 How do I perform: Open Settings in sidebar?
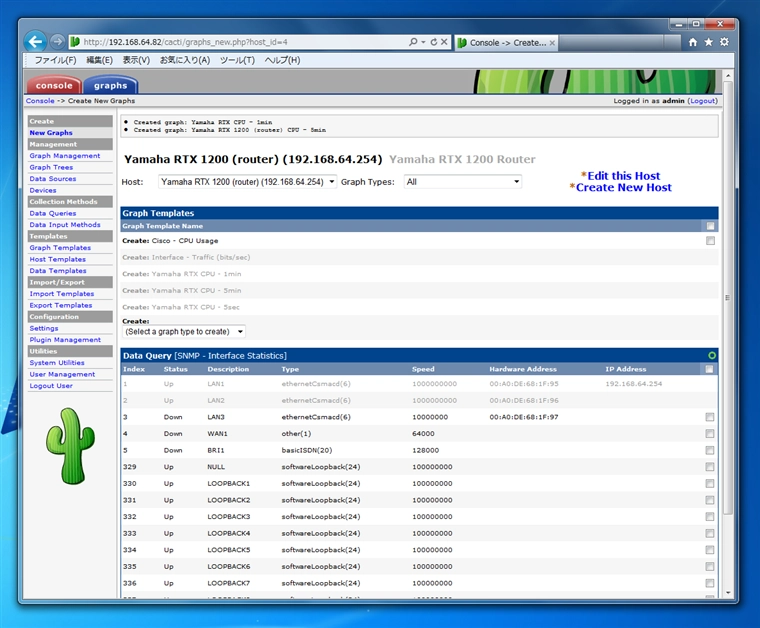tap(44, 328)
